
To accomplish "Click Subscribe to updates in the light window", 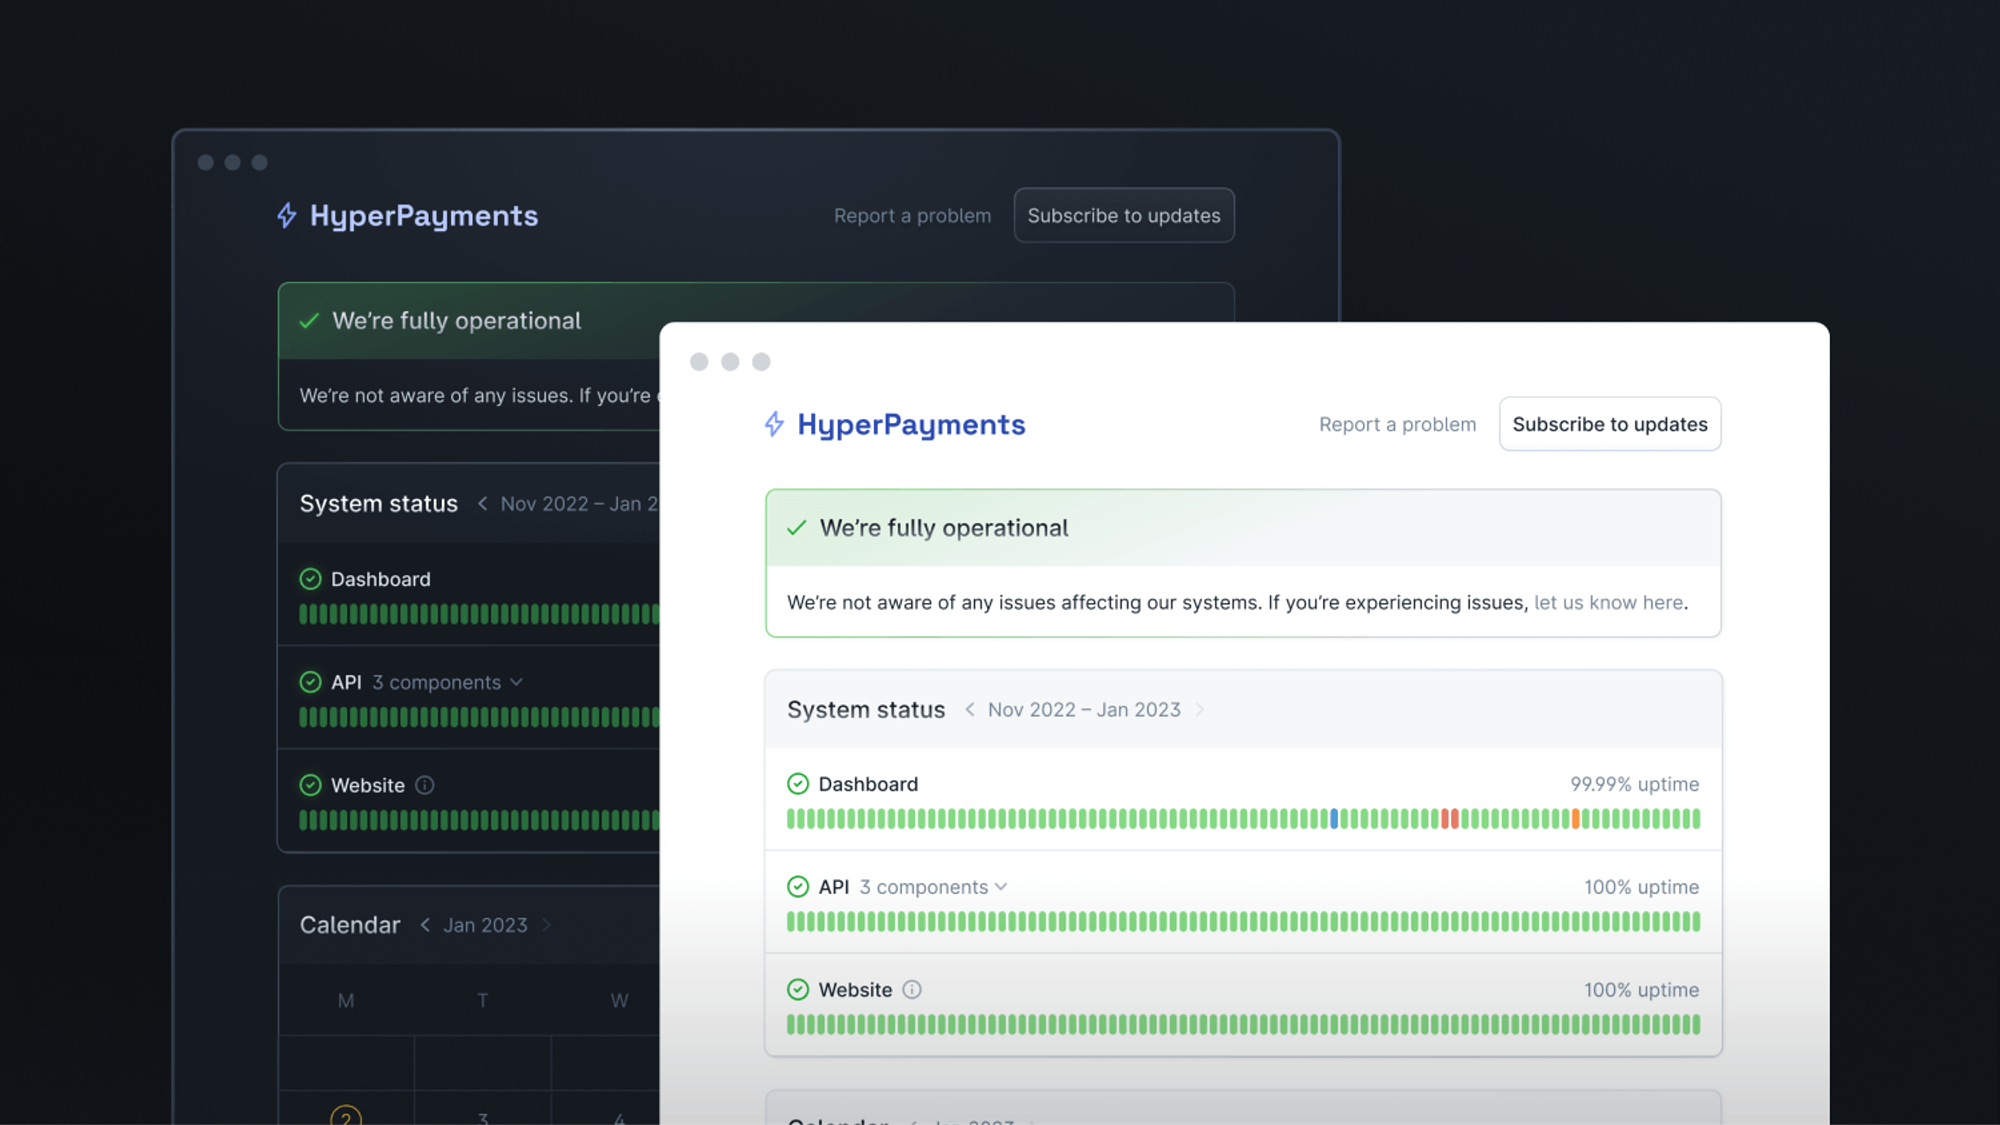I will [x=1609, y=424].
